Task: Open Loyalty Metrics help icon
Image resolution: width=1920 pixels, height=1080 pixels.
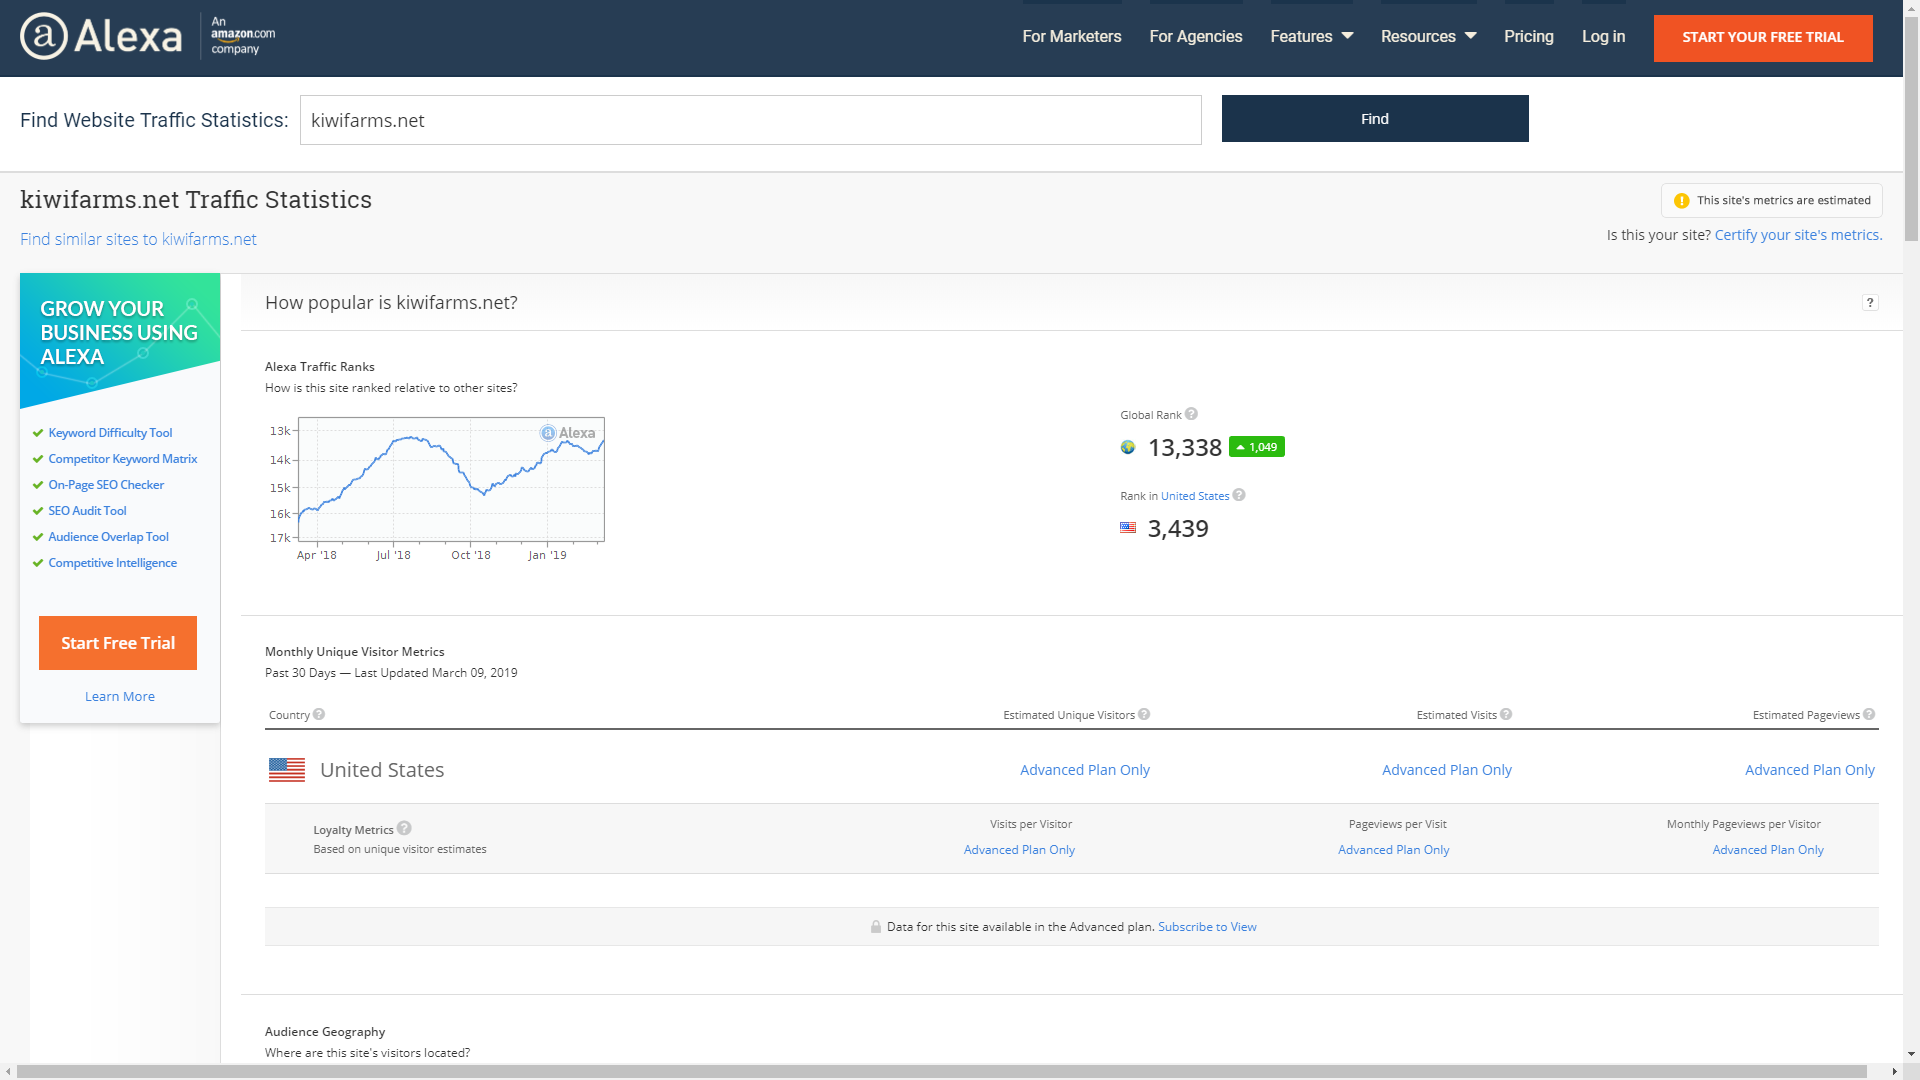Action: pyautogui.click(x=404, y=828)
